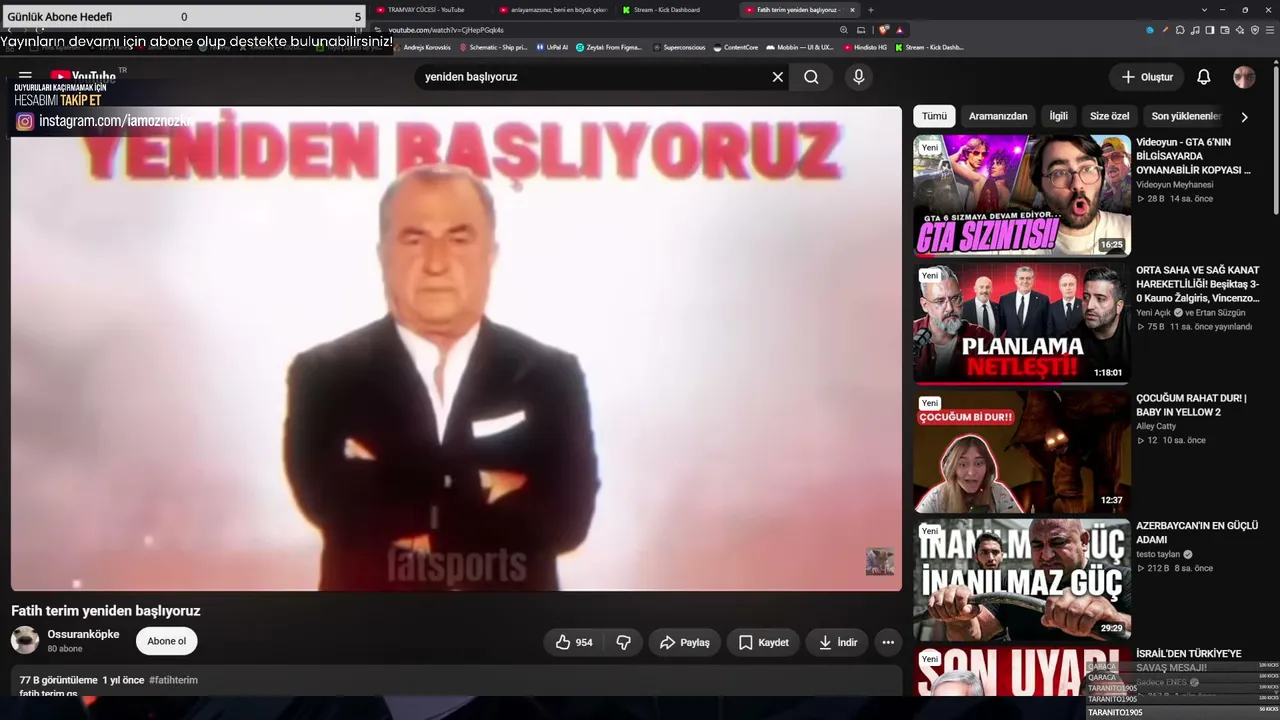Open the Ossurankӧpke channel avatar
1280x720 pixels.
tap(25, 640)
